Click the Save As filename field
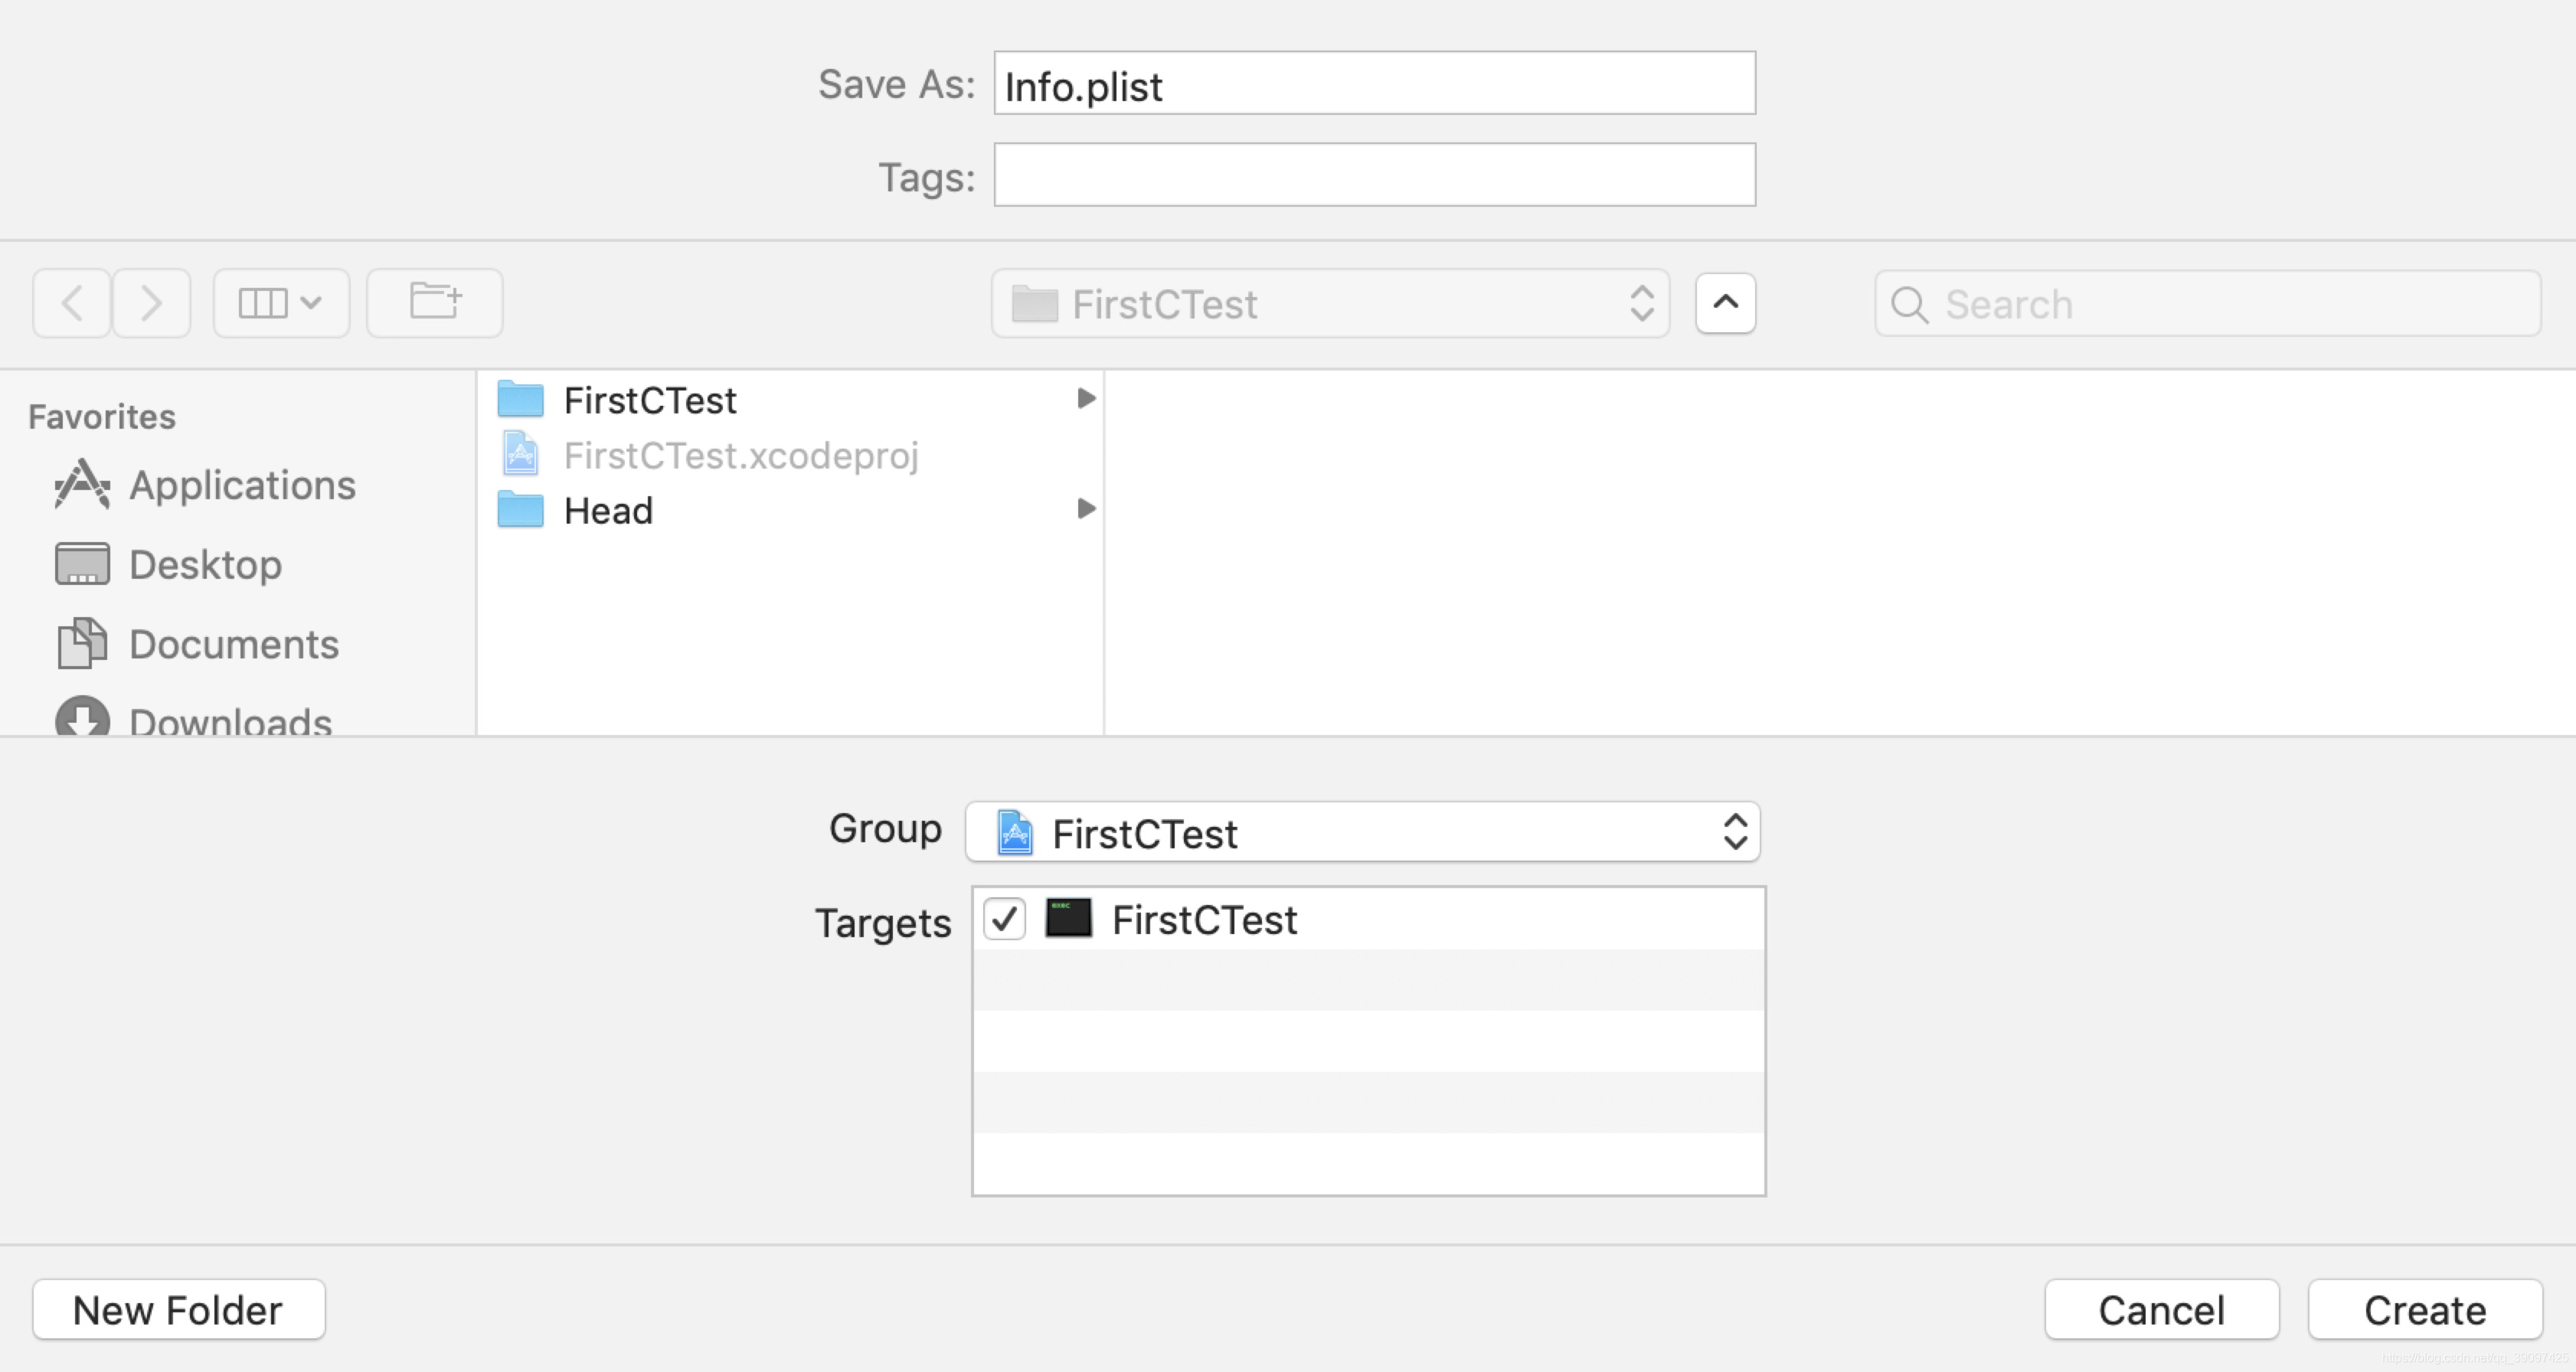Image resolution: width=2576 pixels, height=1372 pixels. point(1374,85)
